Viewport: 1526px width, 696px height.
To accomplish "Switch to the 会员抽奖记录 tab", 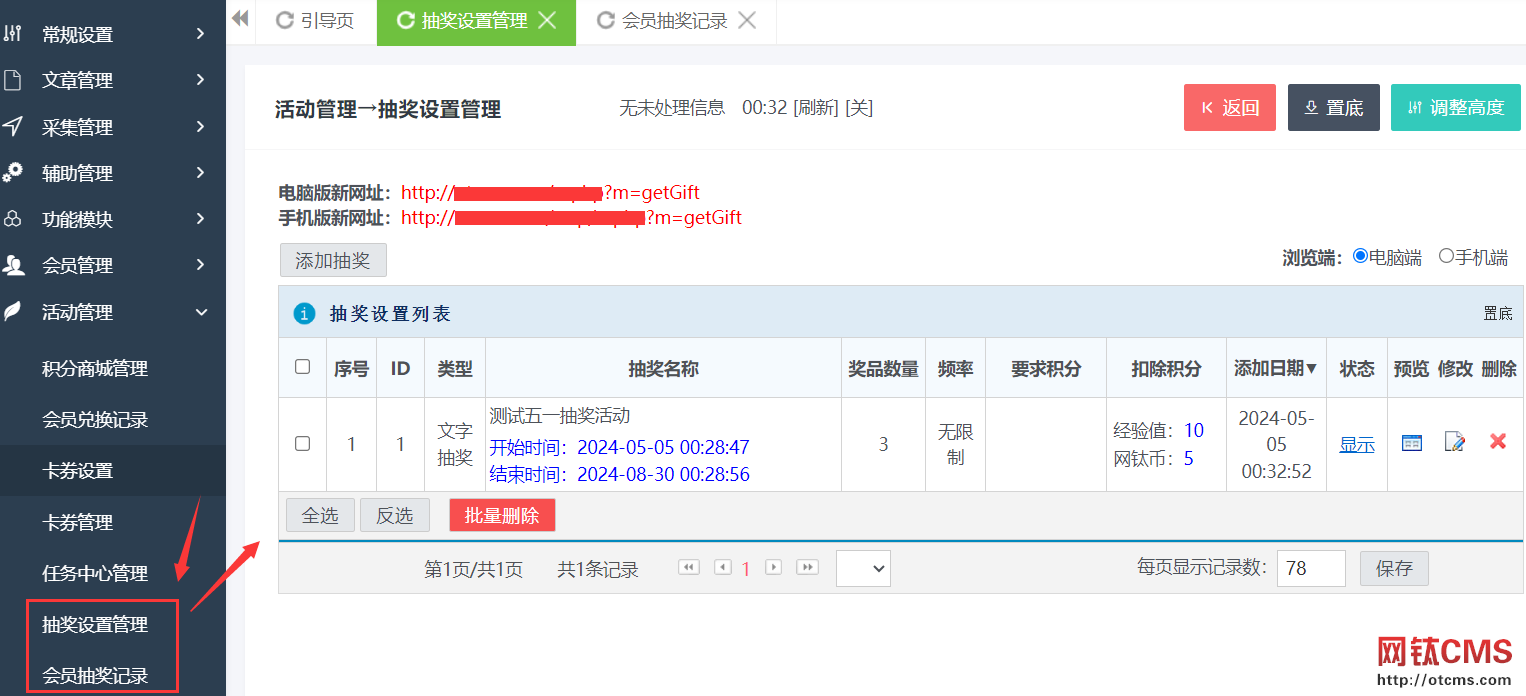I will pos(674,21).
